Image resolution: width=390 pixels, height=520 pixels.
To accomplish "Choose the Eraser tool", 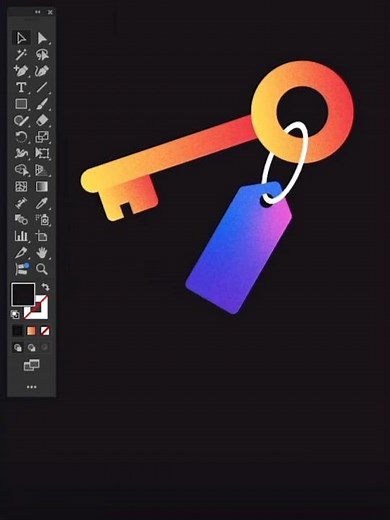I will coord(42,120).
